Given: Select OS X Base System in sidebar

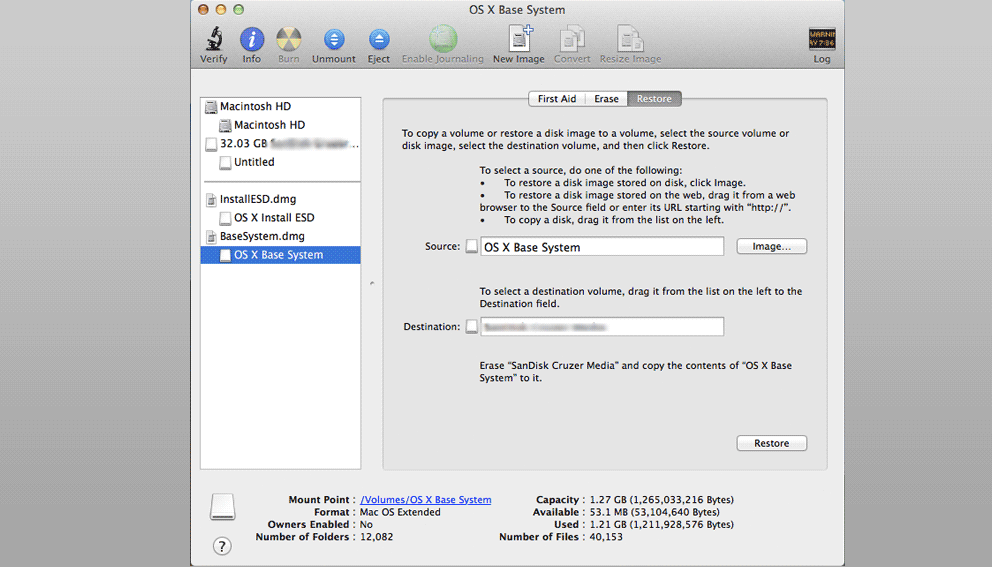Looking at the screenshot, I should (x=281, y=254).
